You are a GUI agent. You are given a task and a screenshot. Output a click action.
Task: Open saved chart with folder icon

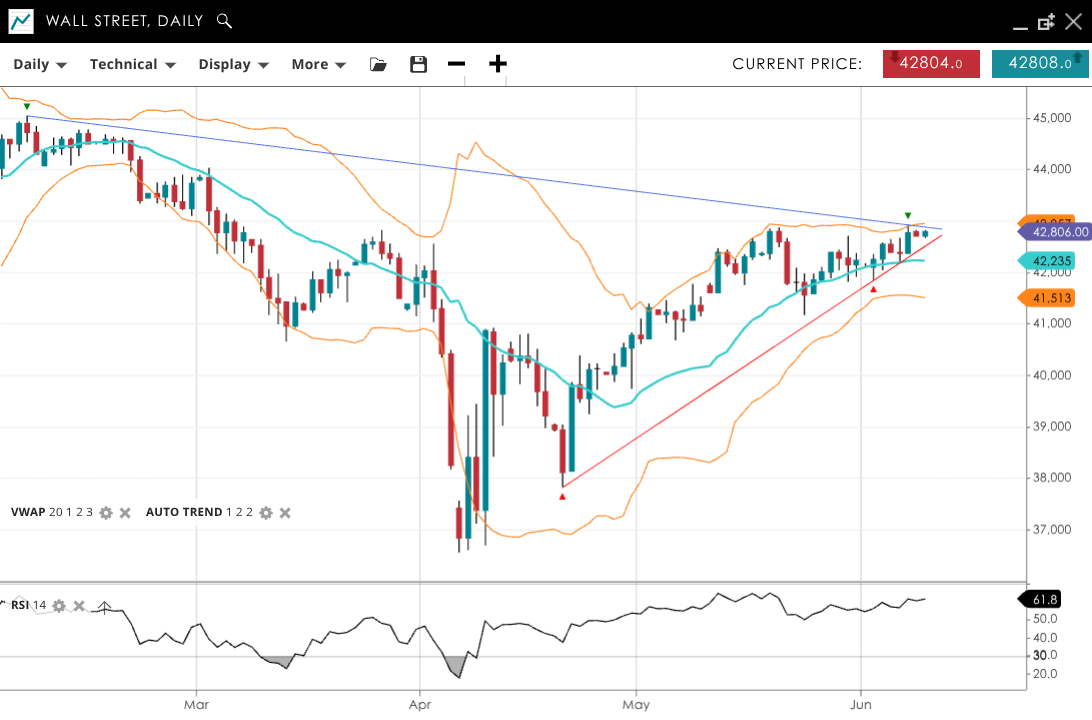tap(378, 64)
